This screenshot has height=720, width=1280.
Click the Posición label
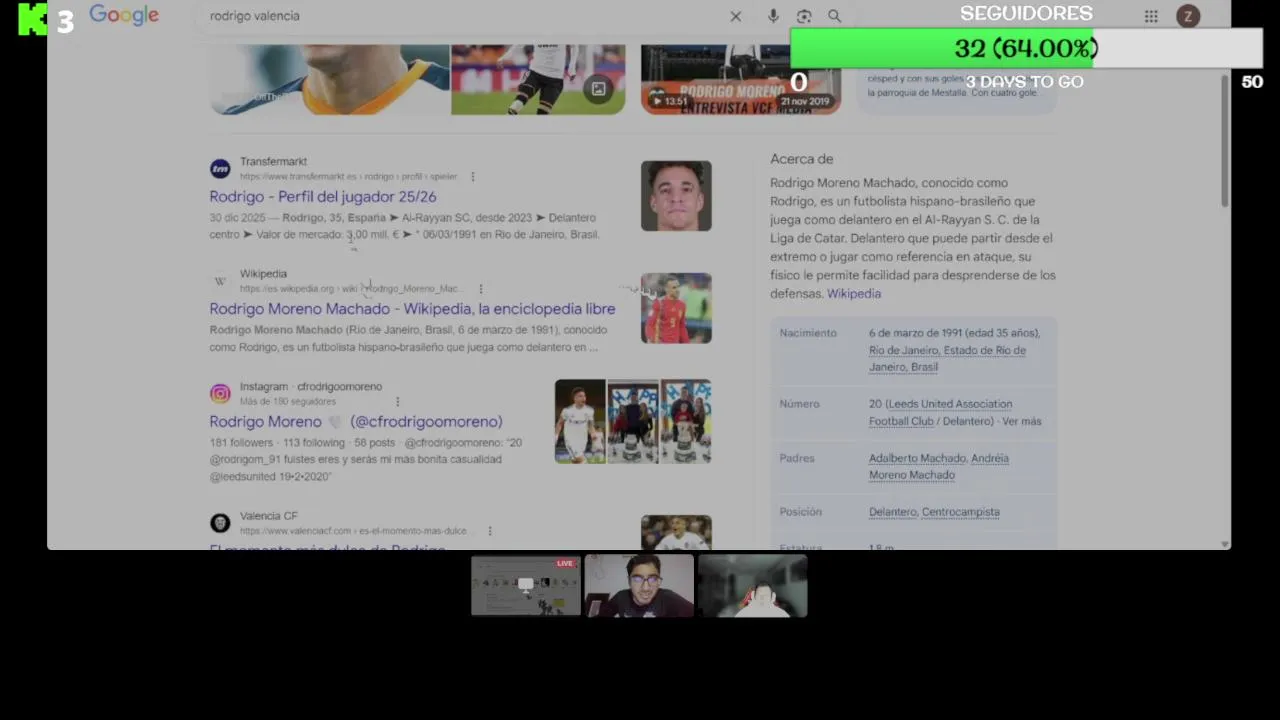tap(800, 512)
